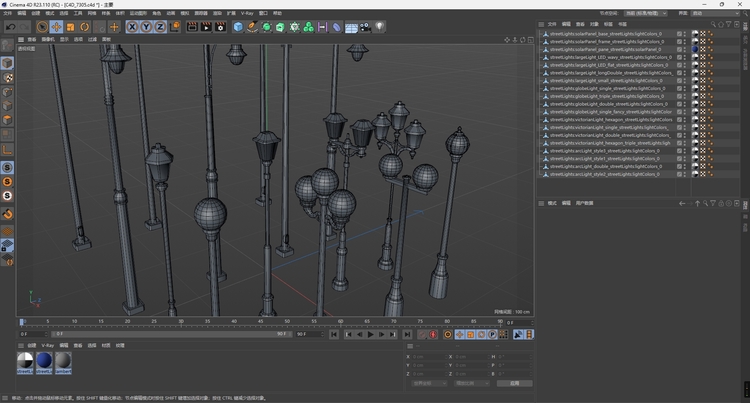The height and width of the screenshot is (403, 750).
Task: Activate the Rotate tool
Action: click(x=84, y=27)
